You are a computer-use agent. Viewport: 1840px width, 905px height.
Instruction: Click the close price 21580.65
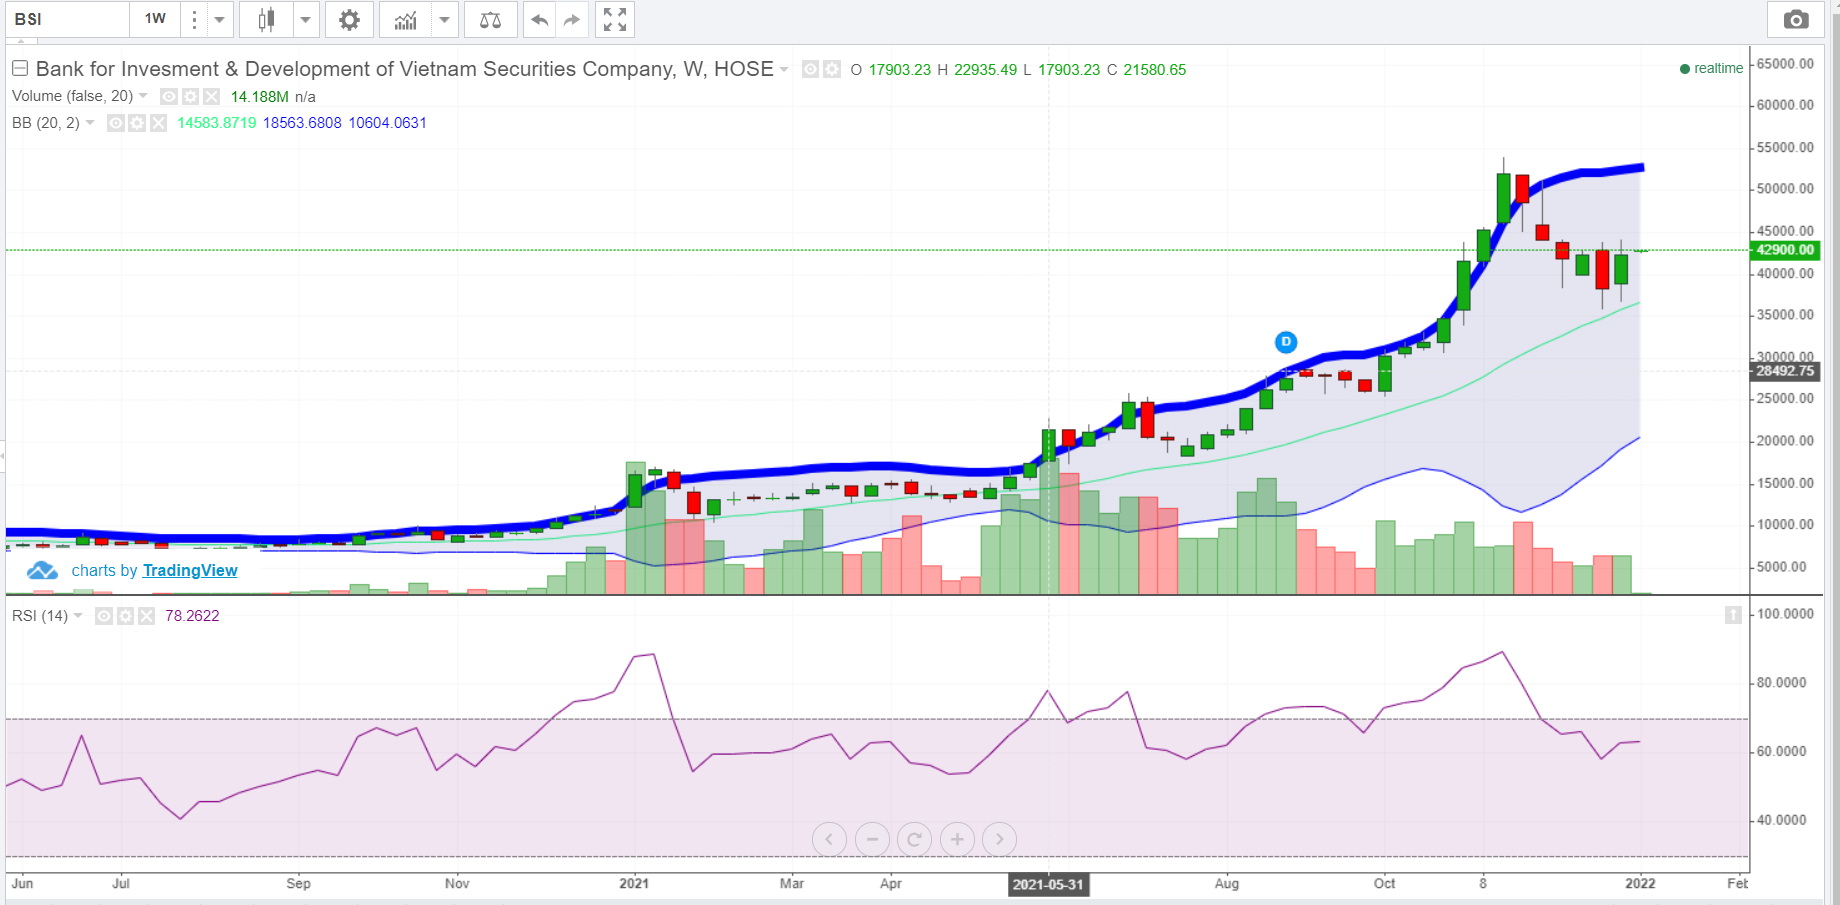point(1154,70)
